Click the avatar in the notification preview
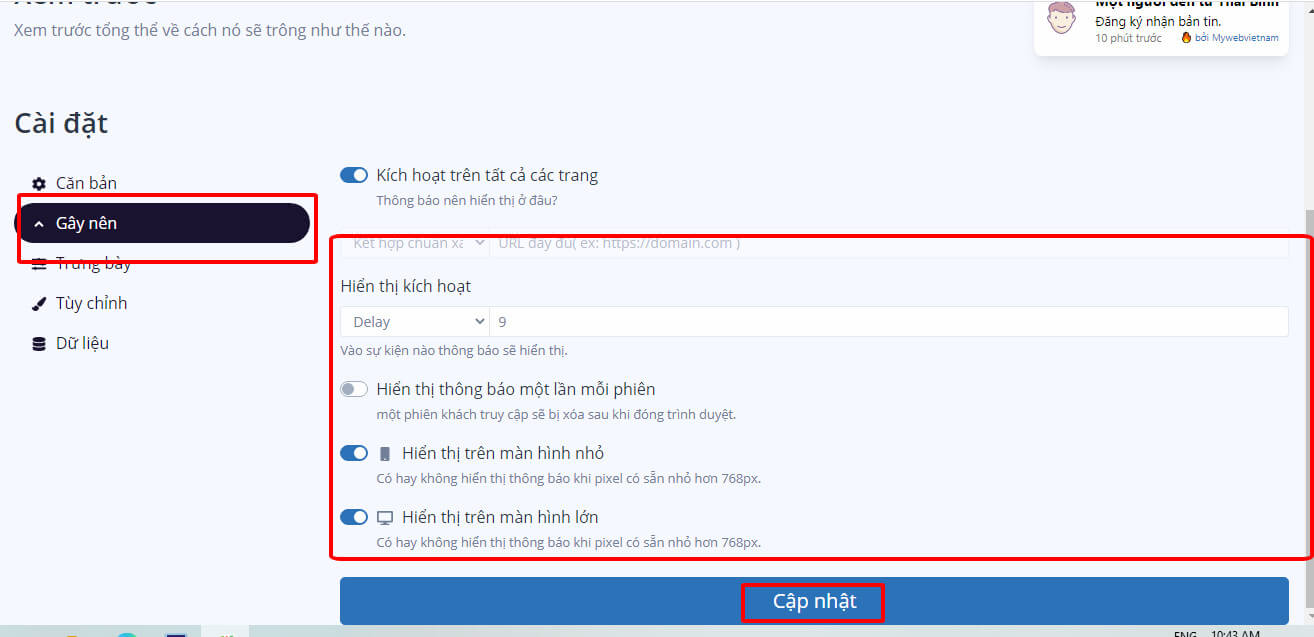Image resolution: width=1314 pixels, height=637 pixels. (1061, 18)
